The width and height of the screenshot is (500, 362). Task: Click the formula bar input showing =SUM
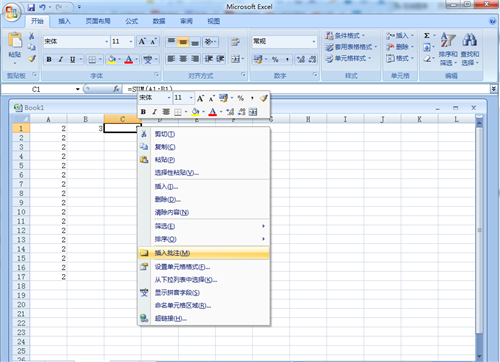pos(305,89)
